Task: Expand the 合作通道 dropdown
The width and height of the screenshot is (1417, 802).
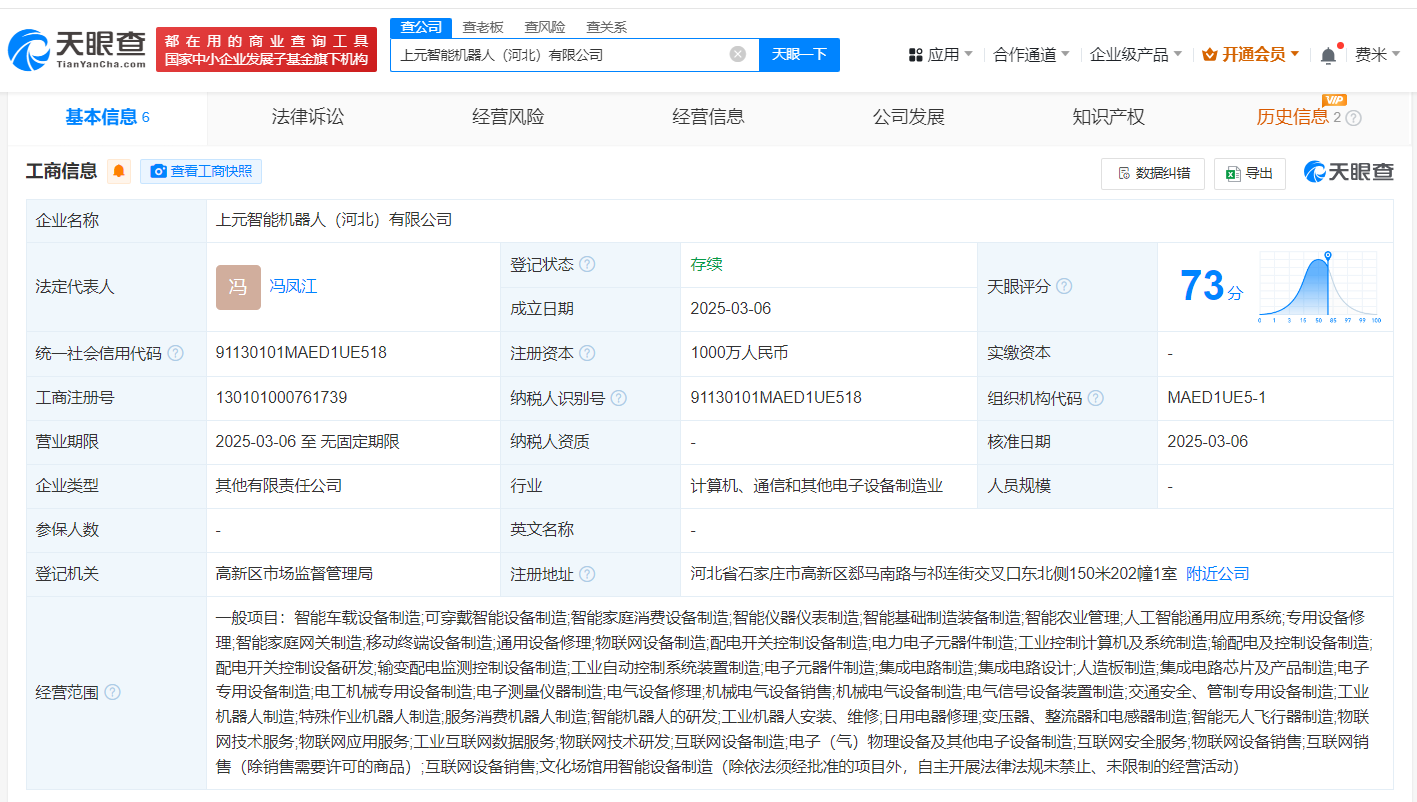Action: coord(1031,55)
